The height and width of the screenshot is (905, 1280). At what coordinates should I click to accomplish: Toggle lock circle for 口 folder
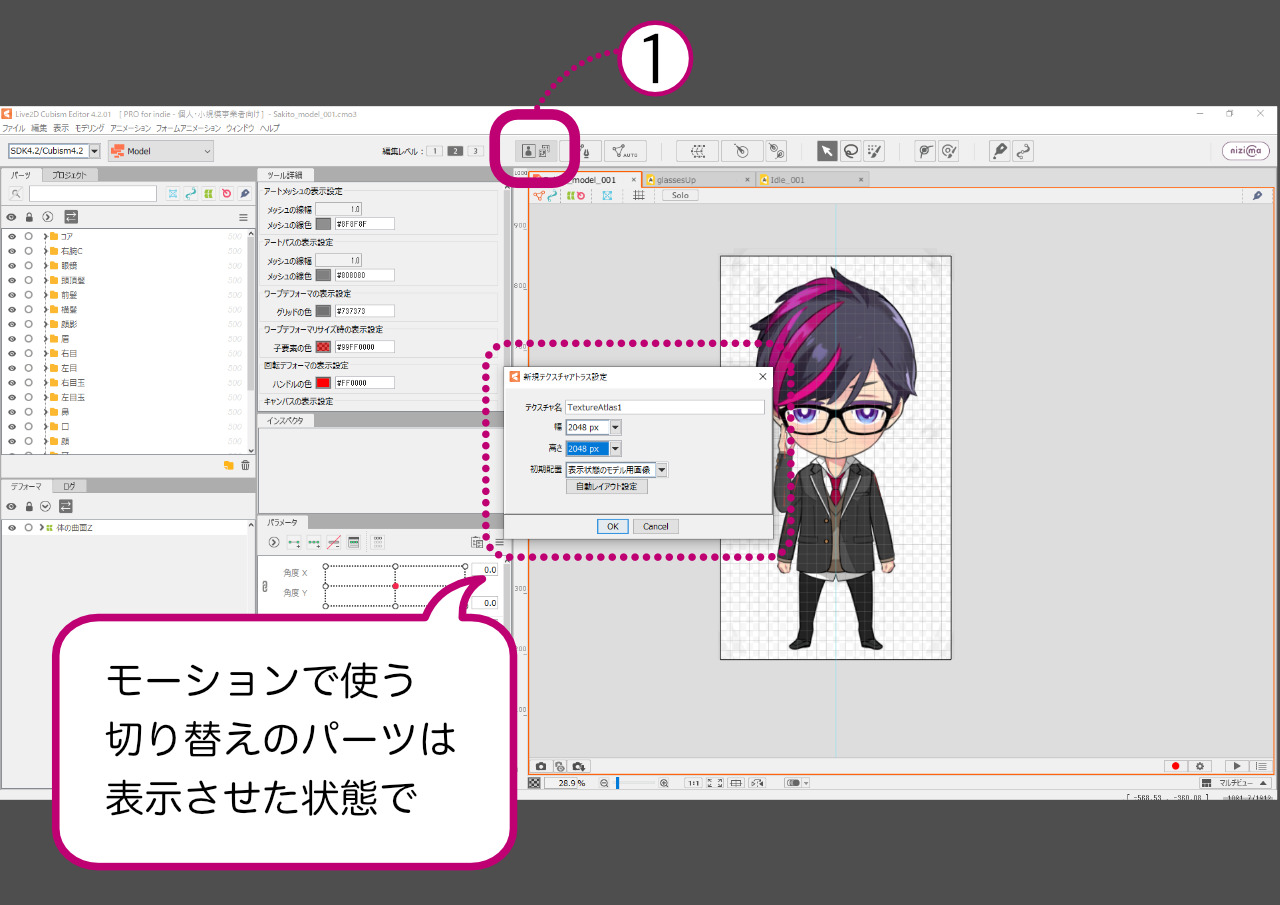pyautogui.click(x=29, y=426)
